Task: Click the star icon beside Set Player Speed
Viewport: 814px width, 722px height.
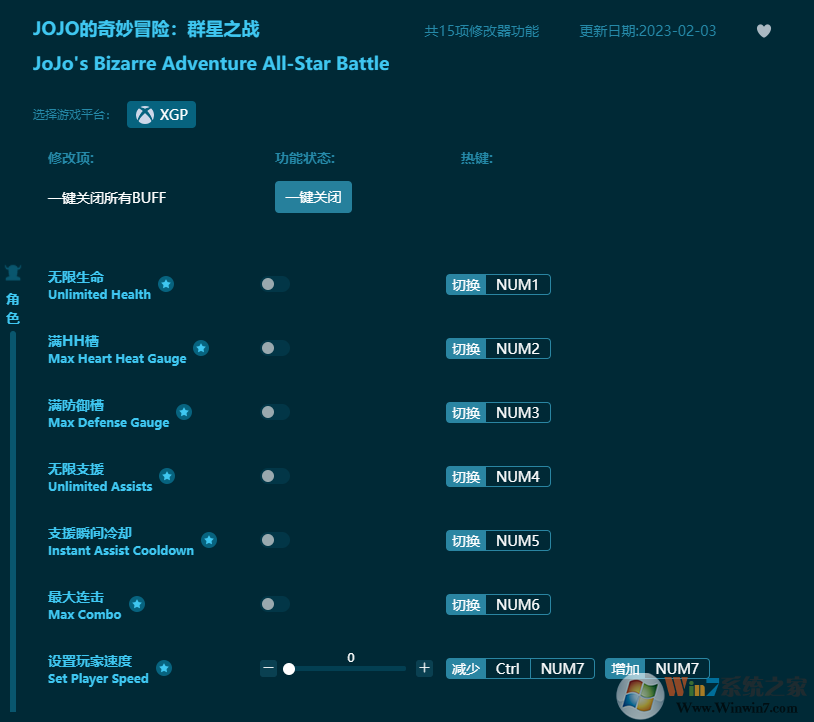Action: 164,668
